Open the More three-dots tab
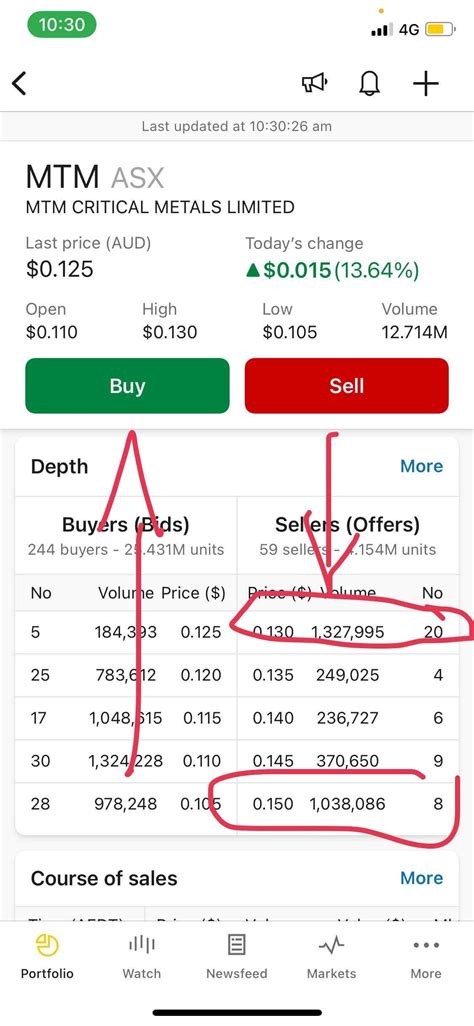This screenshot has width=474, height=1026. [x=426, y=945]
